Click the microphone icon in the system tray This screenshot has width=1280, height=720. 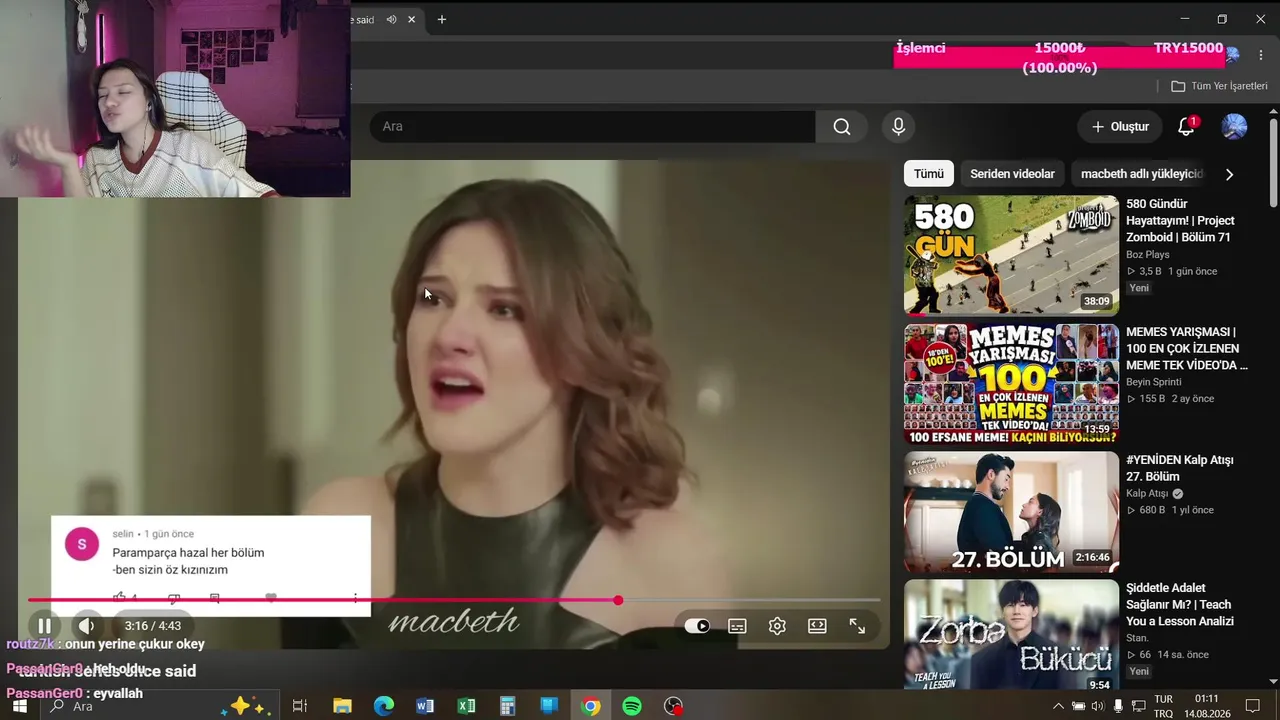pos(1118,706)
